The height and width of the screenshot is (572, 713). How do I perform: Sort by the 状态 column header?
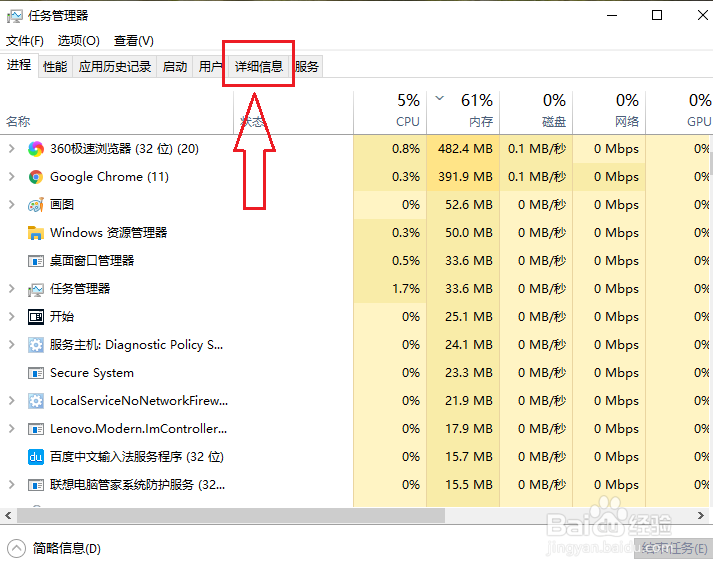pyautogui.click(x=293, y=113)
